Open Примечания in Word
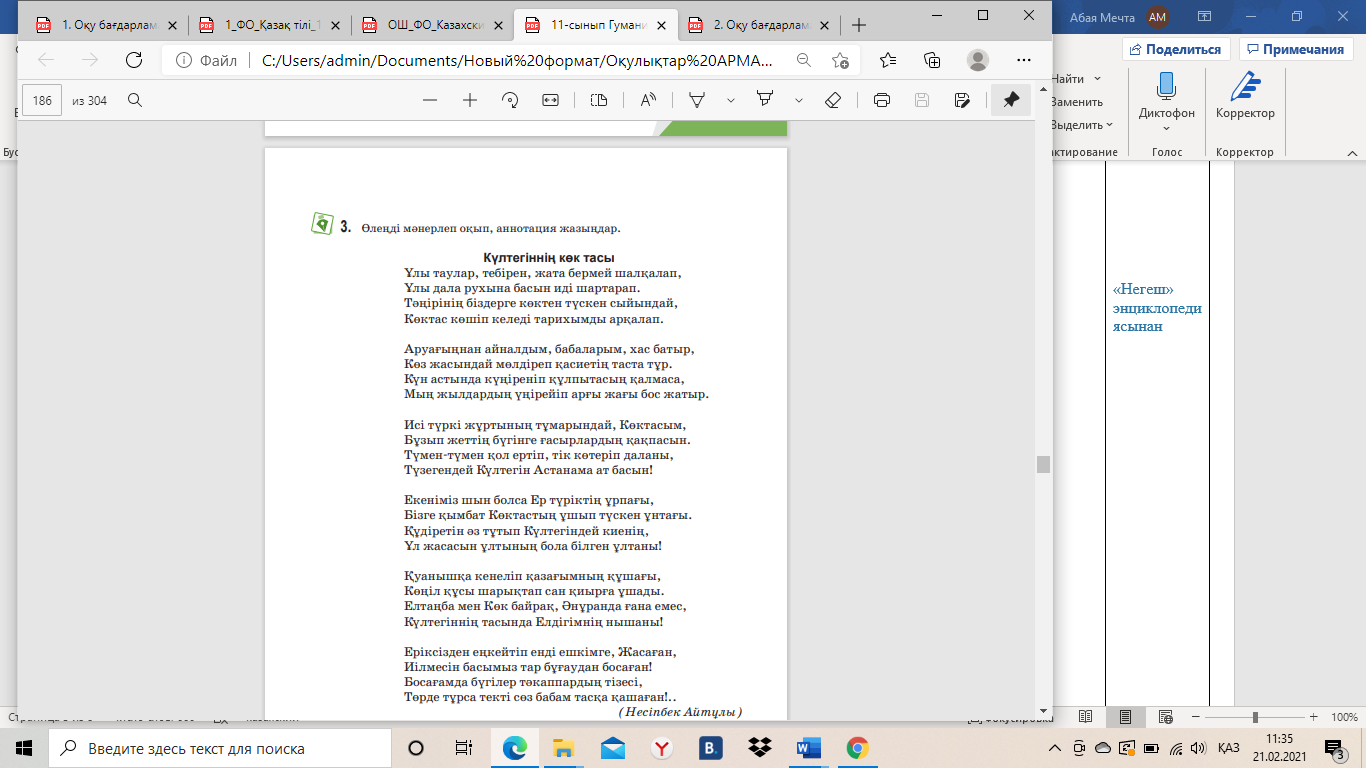 click(x=1294, y=49)
